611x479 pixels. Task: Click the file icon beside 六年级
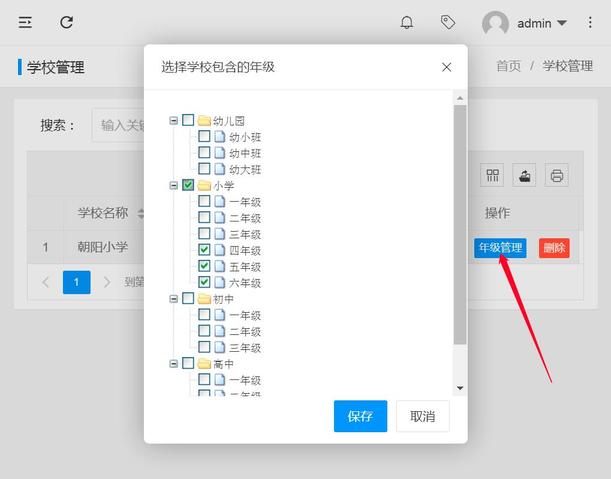click(220, 282)
